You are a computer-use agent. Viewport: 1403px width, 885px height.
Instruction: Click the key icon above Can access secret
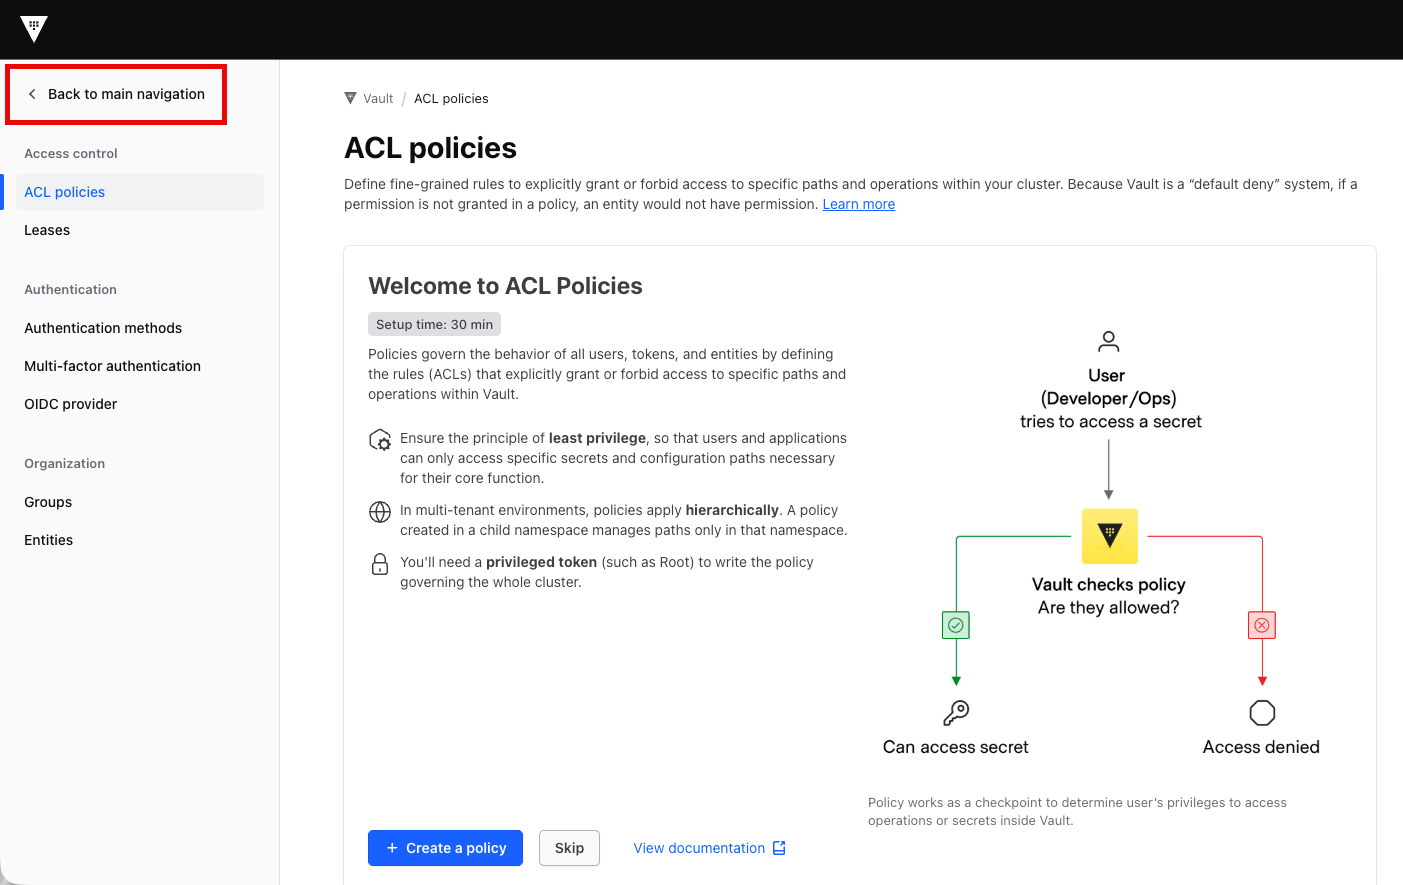coord(956,713)
